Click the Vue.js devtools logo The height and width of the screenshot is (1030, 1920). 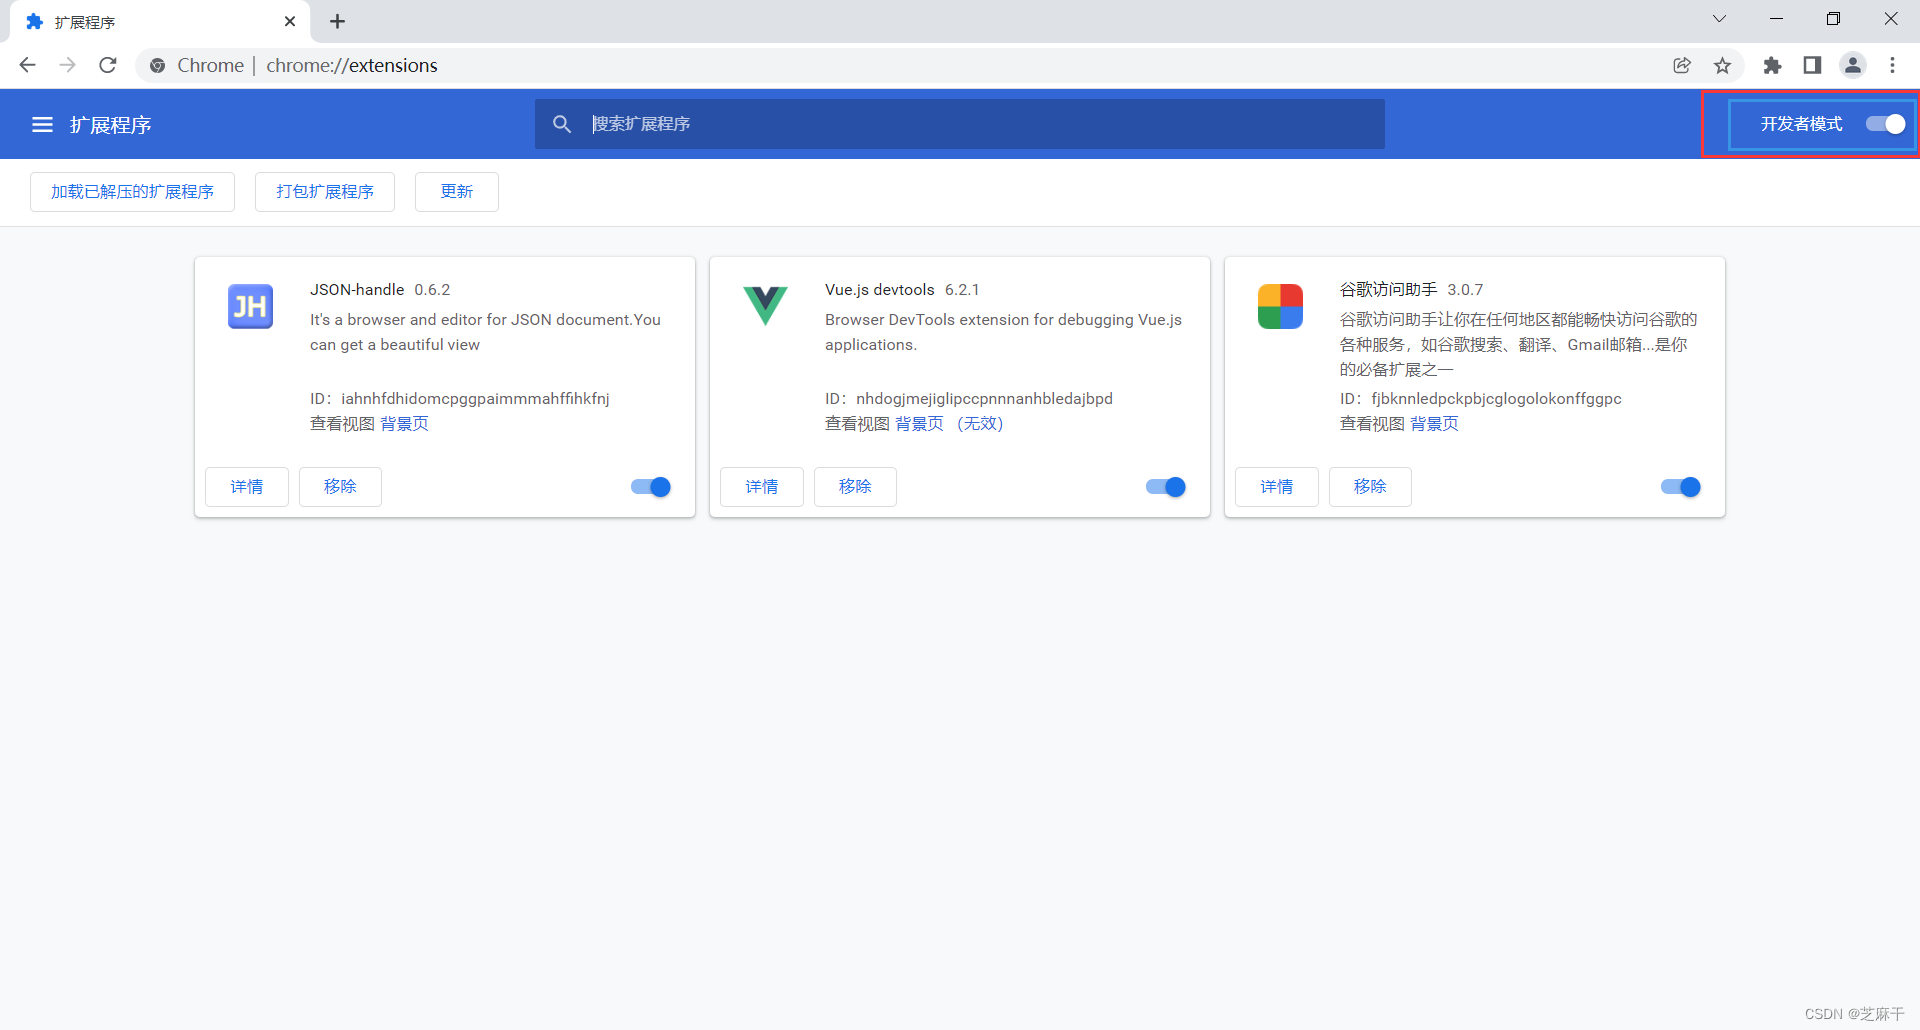pyautogui.click(x=765, y=306)
